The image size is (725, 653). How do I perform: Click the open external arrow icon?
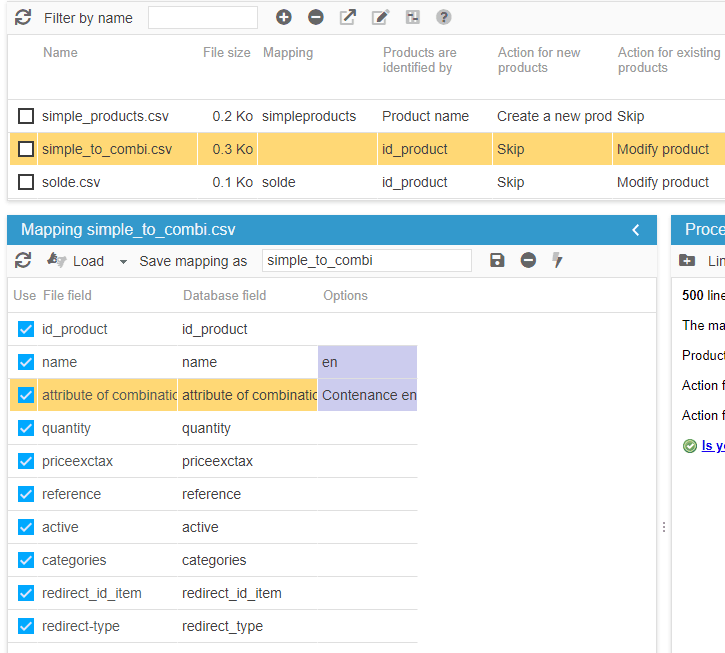click(348, 17)
